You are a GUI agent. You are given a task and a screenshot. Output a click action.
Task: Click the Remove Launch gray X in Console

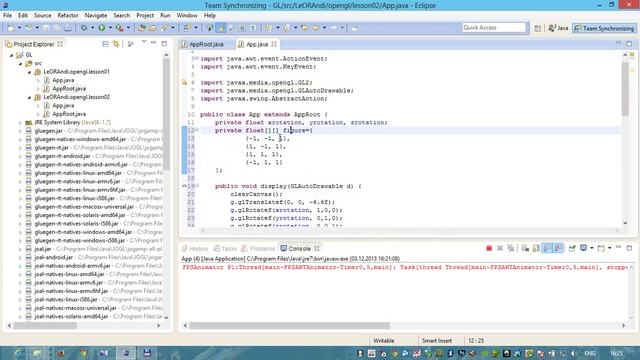pyautogui.click(x=500, y=248)
